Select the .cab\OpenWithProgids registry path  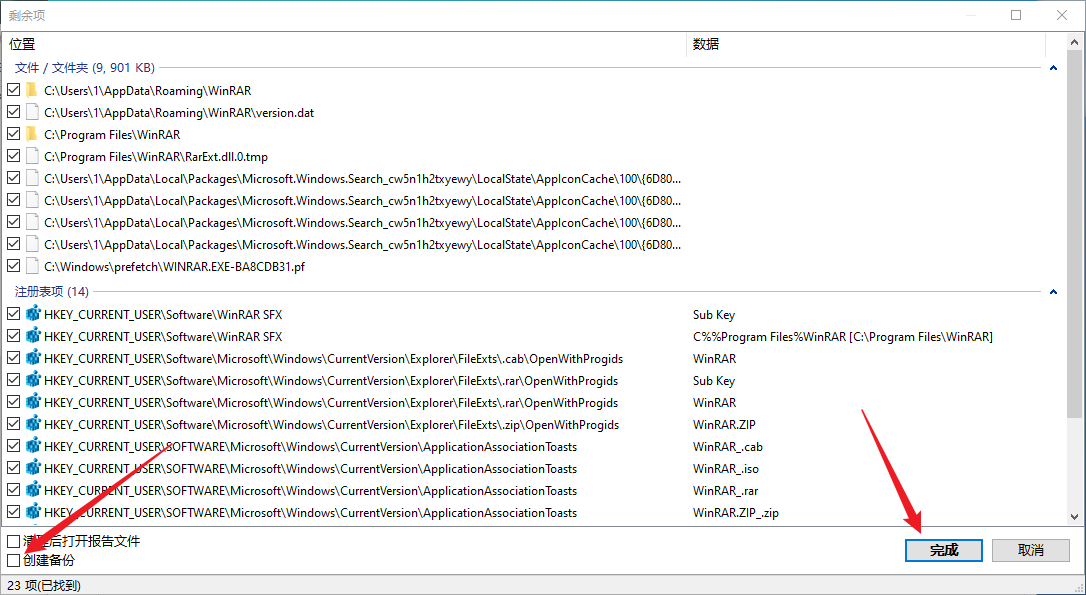tap(333, 359)
